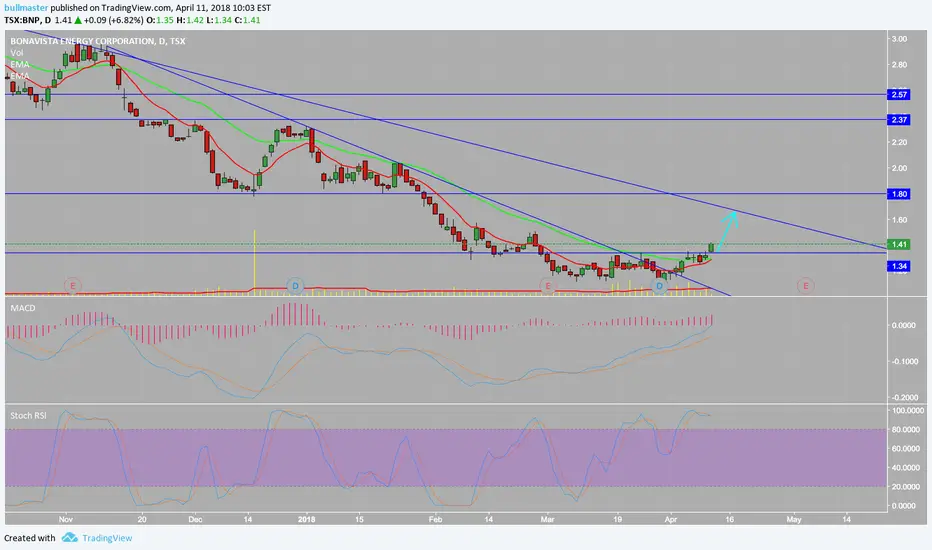Click the MACD pane label
The height and width of the screenshot is (550, 932).
pyautogui.click(x=23, y=308)
